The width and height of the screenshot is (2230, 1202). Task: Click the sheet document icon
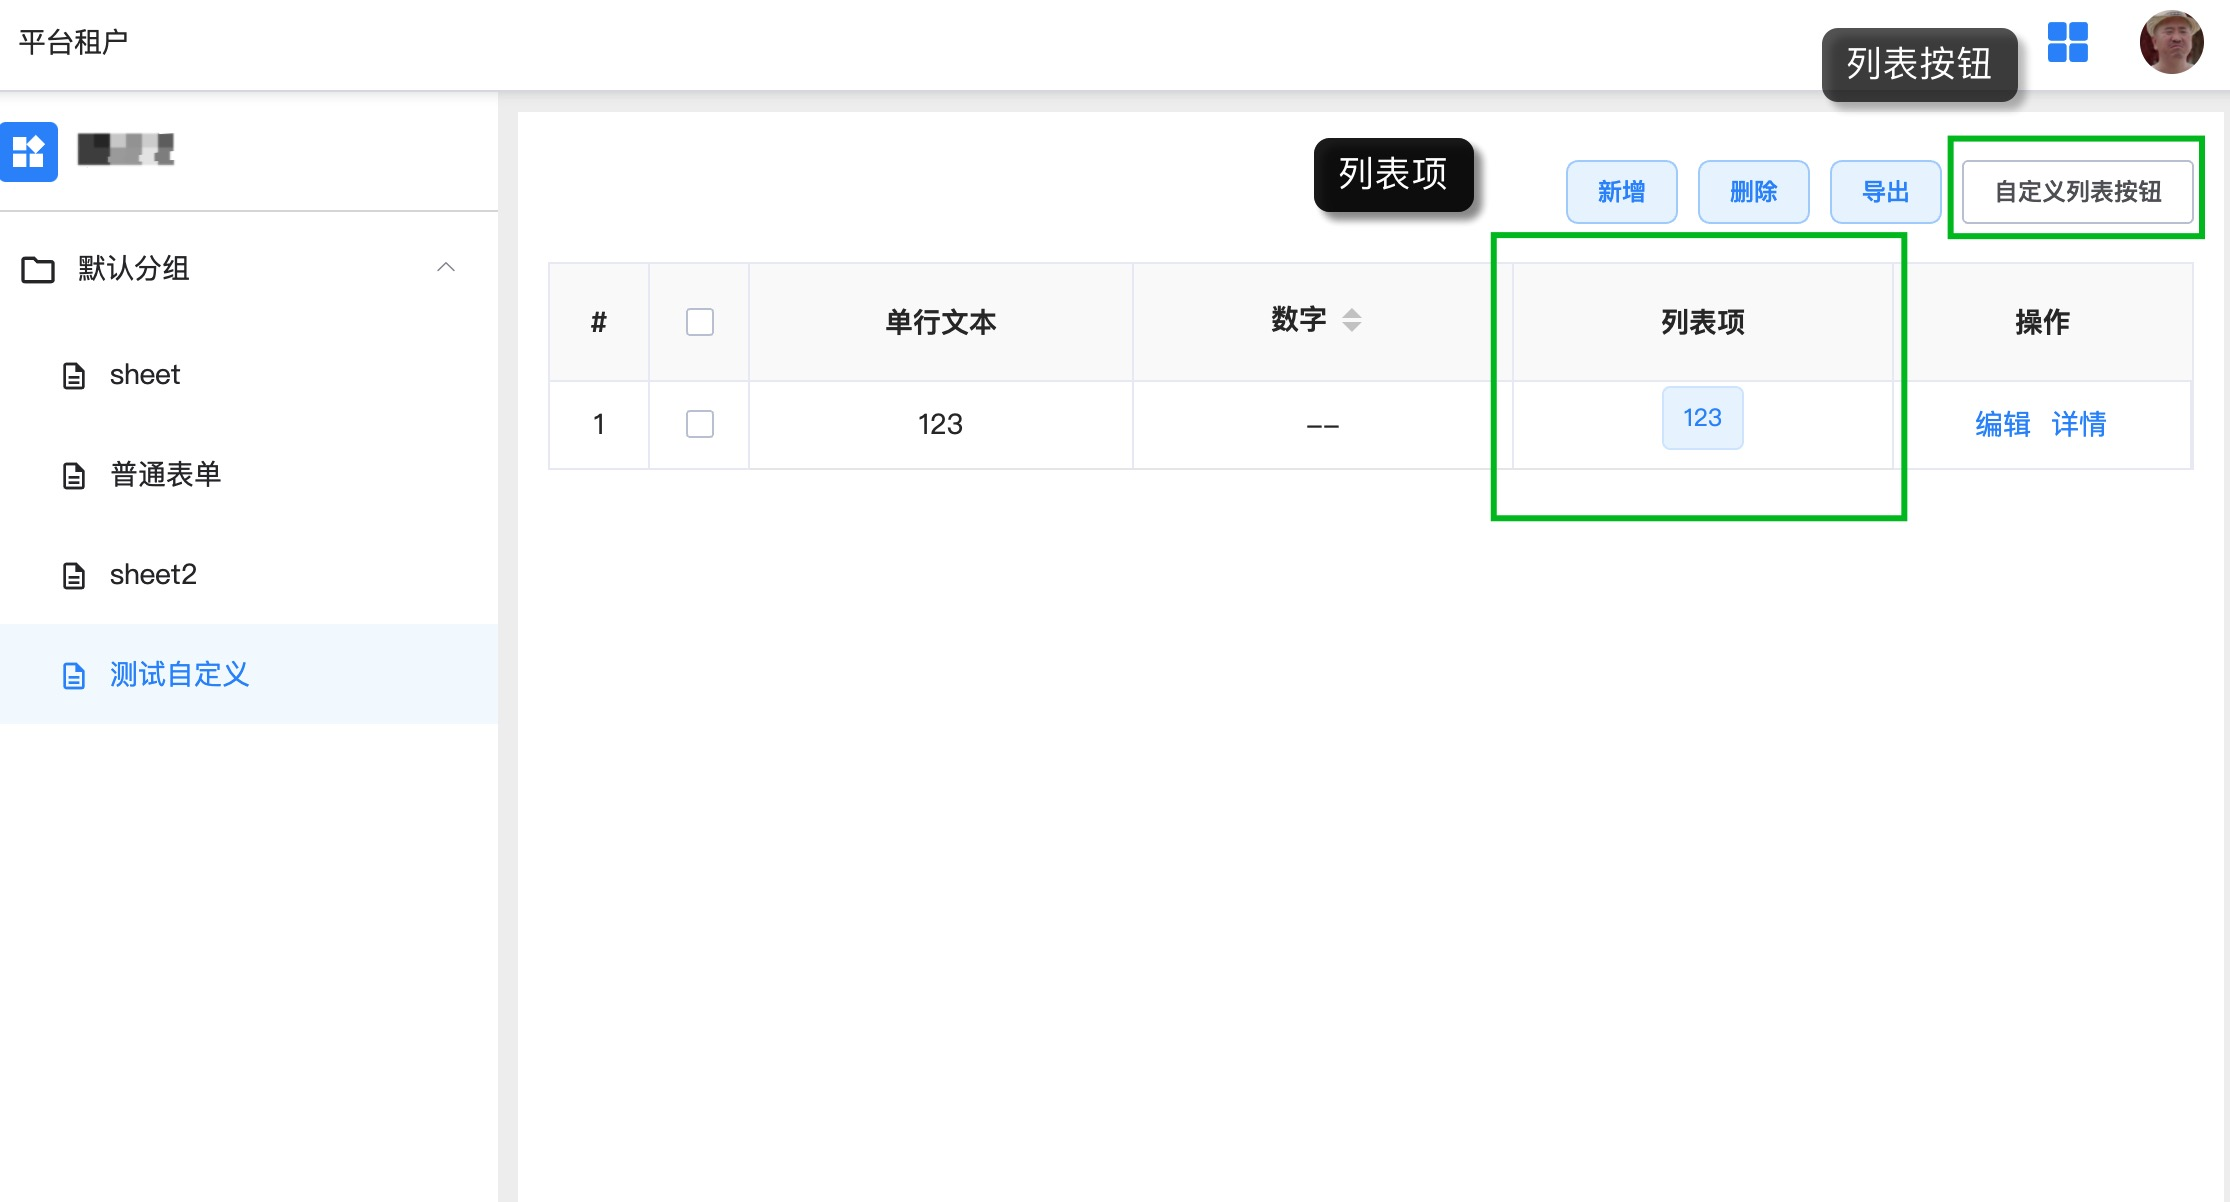pyautogui.click(x=74, y=376)
